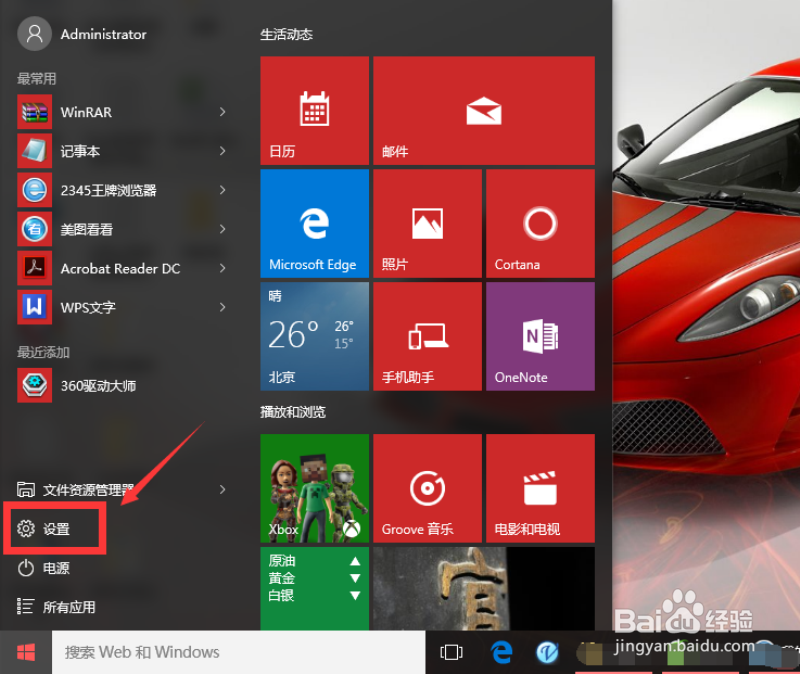
Task: Click the Windows Start button
Action: pyautogui.click(x=26, y=652)
